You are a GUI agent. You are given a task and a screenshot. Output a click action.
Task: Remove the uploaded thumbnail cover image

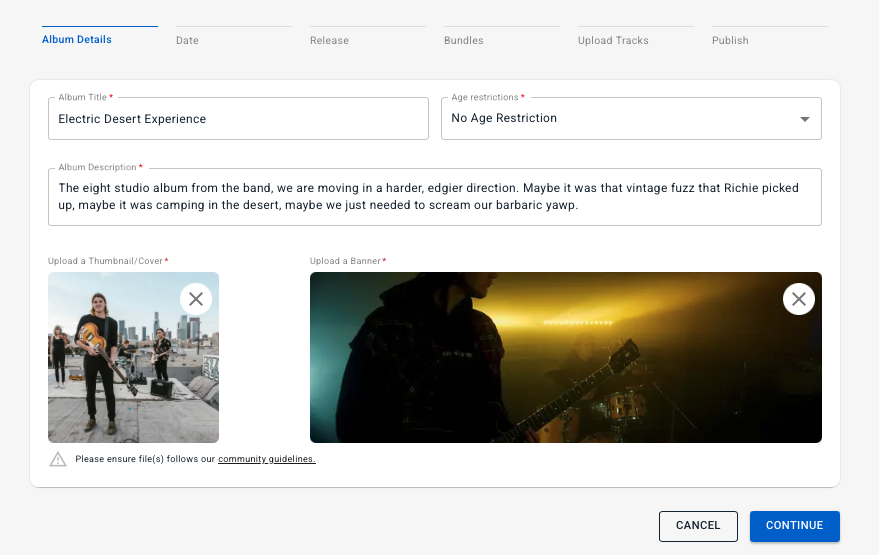(x=196, y=299)
